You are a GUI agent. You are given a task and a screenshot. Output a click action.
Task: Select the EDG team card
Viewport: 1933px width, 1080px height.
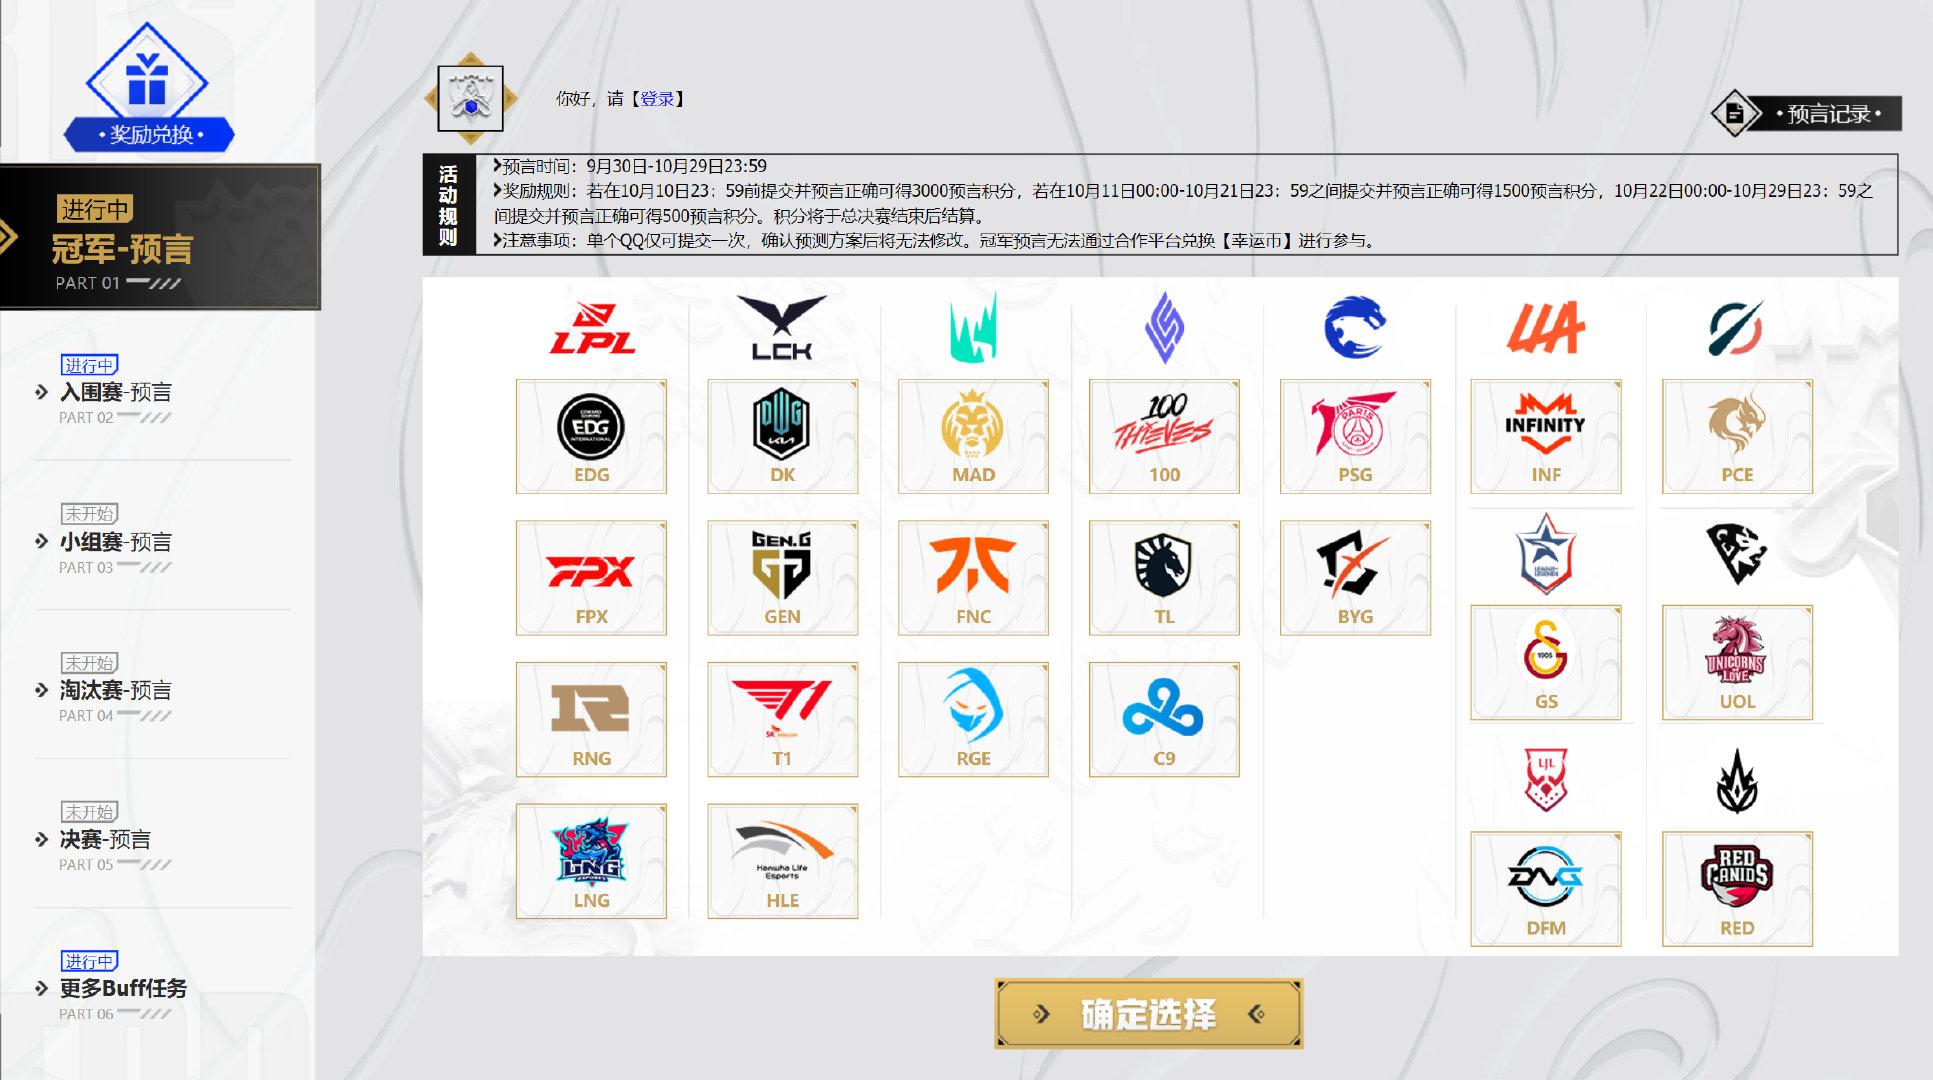tap(591, 436)
